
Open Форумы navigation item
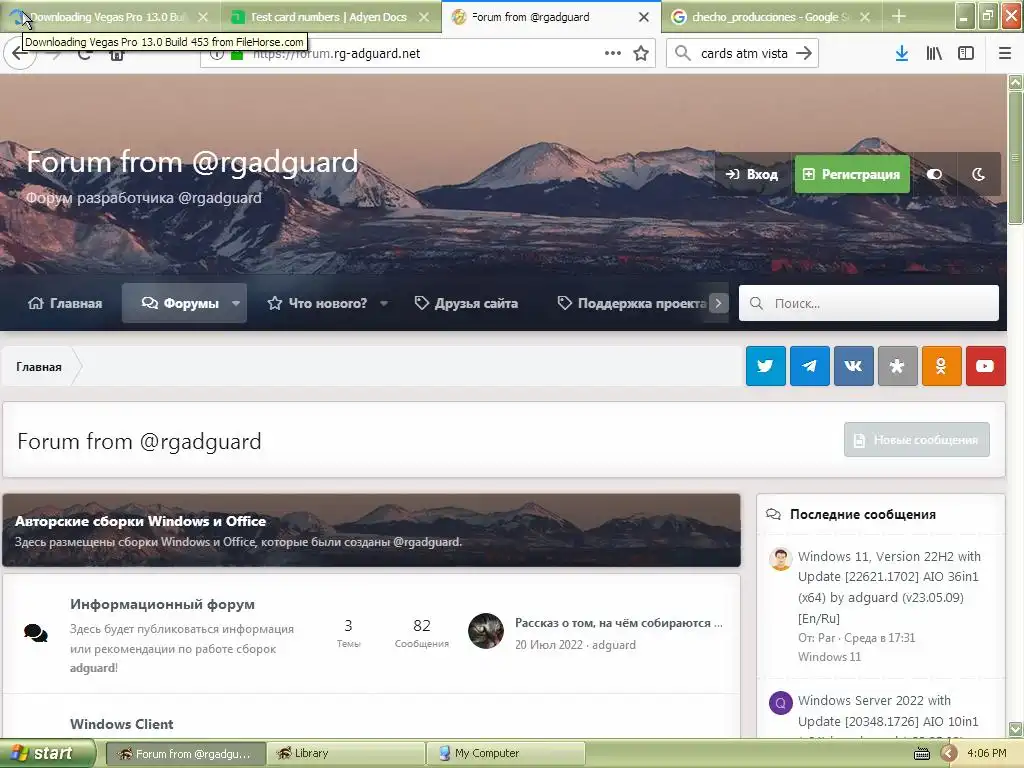[180, 303]
